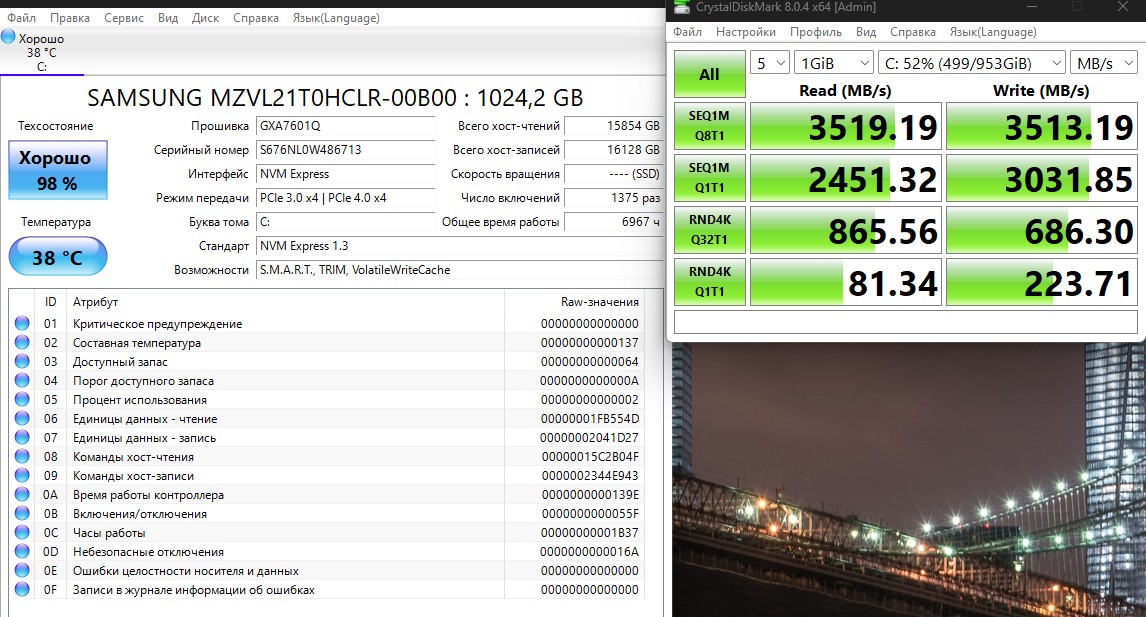Click the status orb for attribute 01
1146x617 pixels.
(22, 323)
